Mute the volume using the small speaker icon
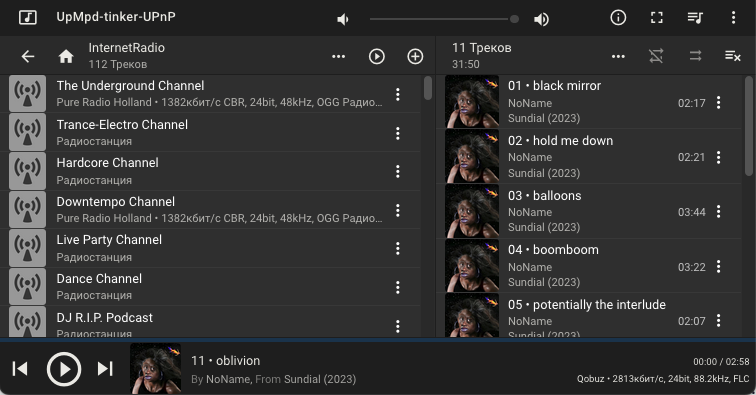 point(343,19)
